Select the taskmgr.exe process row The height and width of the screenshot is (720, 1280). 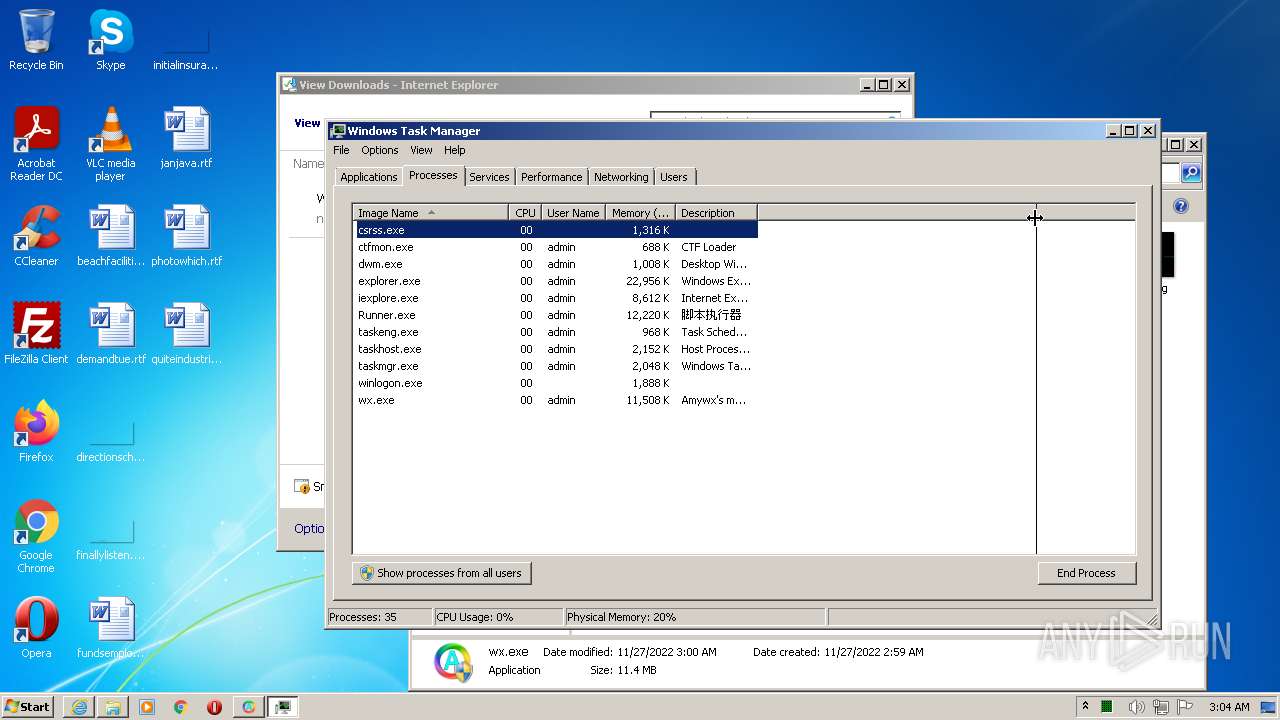(x=555, y=366)
